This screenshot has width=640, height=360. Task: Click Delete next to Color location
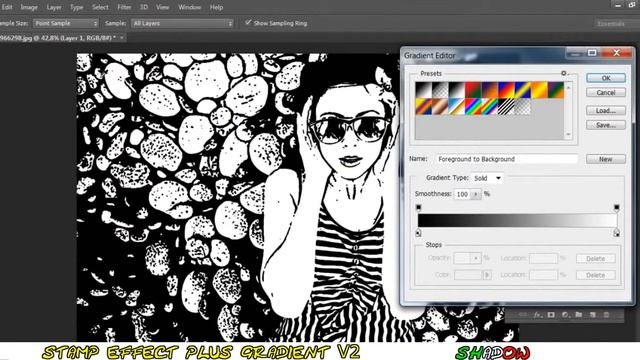[596, 275]
